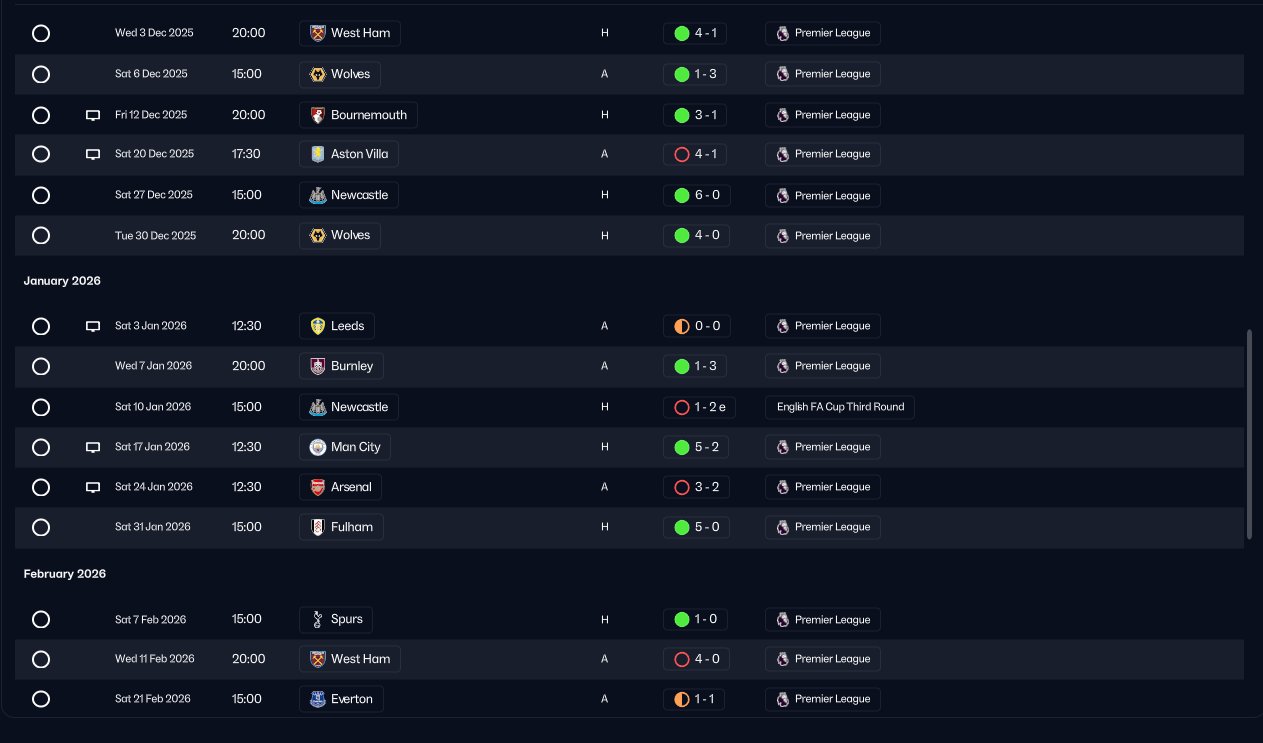Click the TV icon on Aston Villa fixture
Viewport: 1263px width, 743px height.
click(x=93, y=154)
